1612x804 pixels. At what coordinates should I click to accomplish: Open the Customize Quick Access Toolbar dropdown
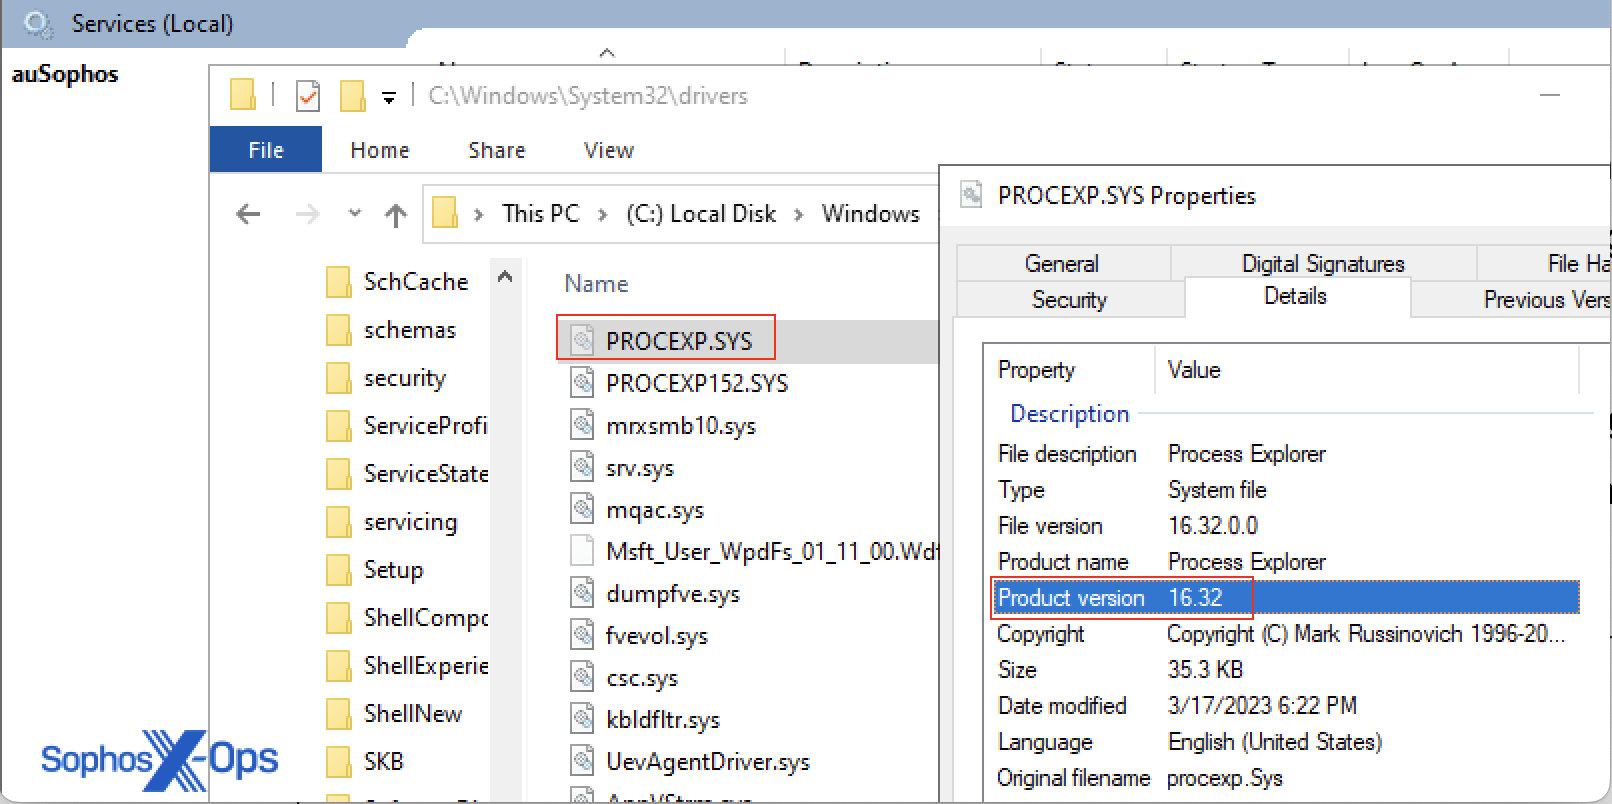389,97
